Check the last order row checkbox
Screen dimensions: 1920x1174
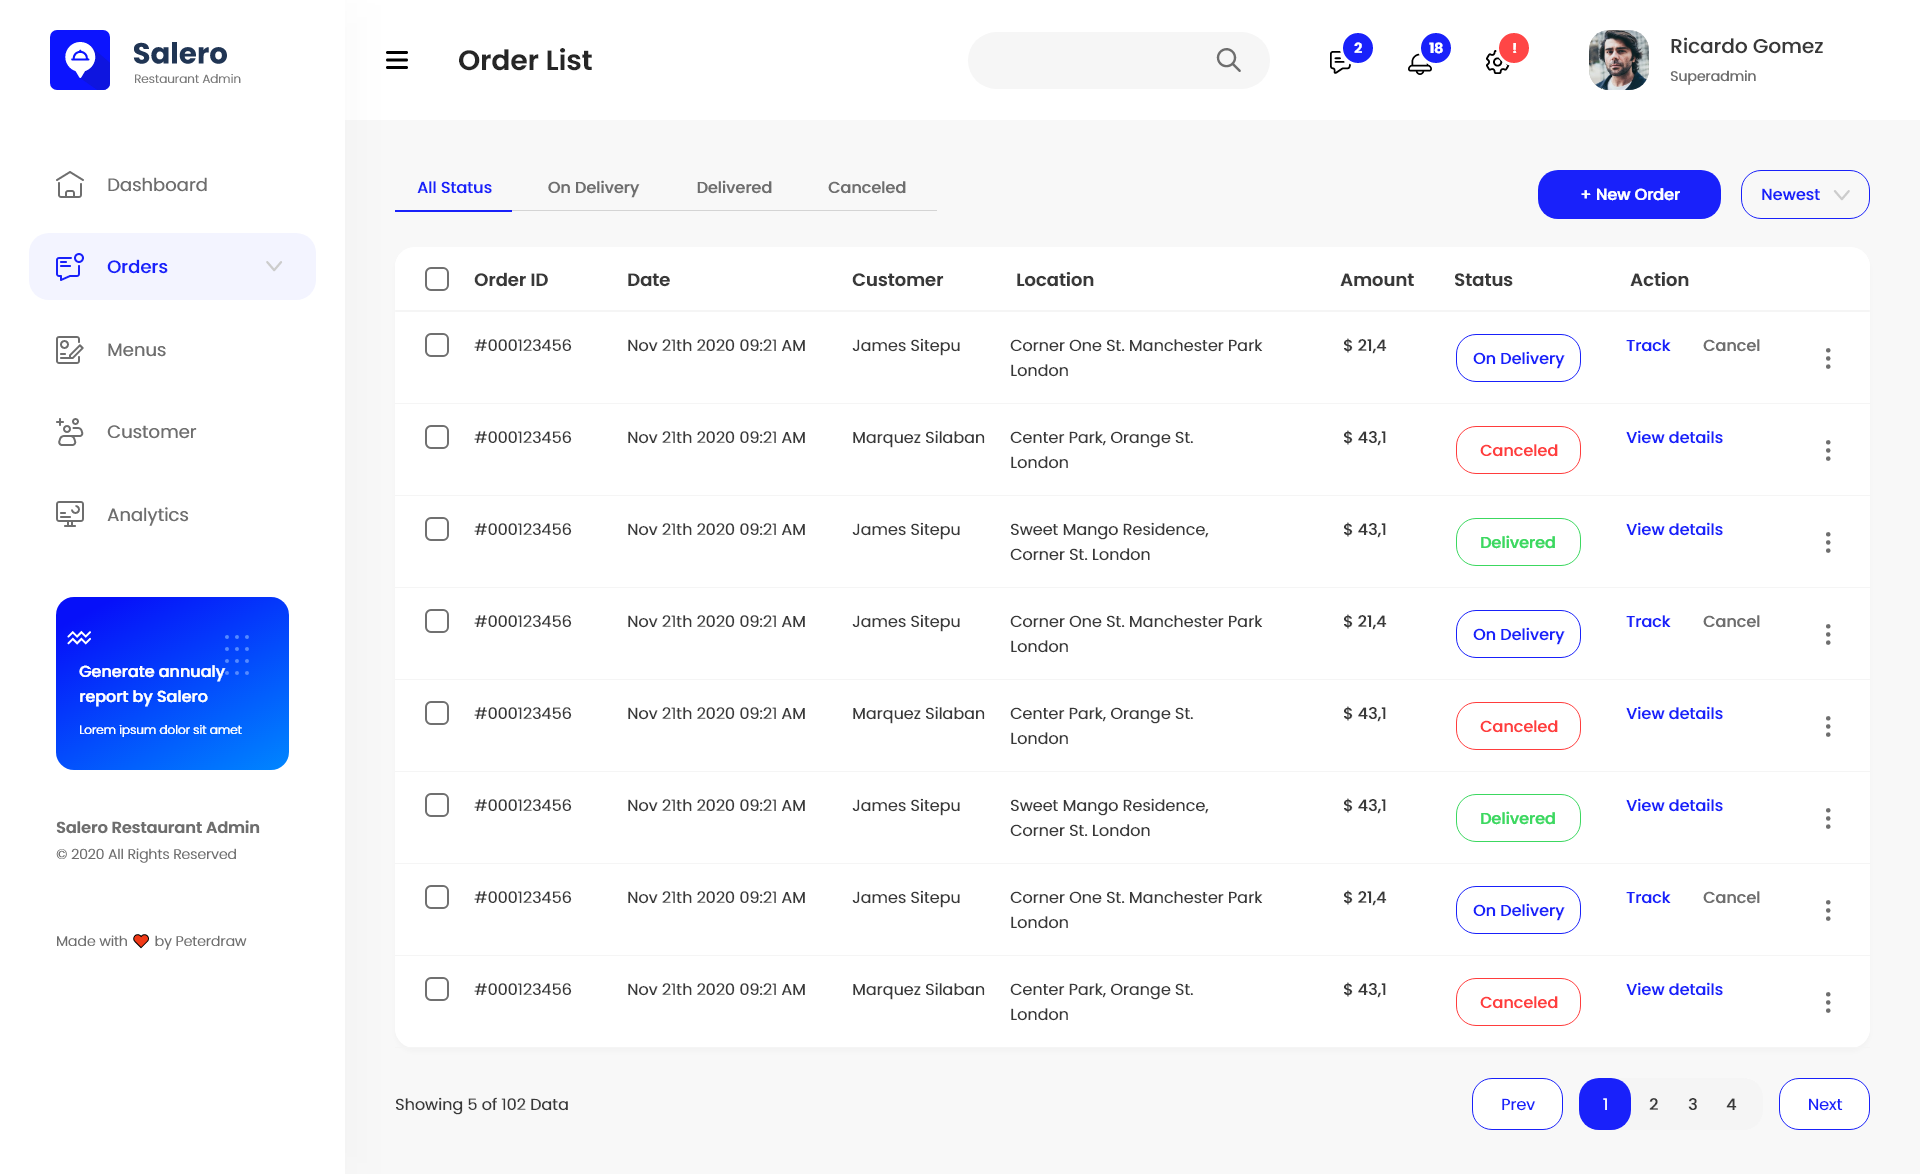437,989
